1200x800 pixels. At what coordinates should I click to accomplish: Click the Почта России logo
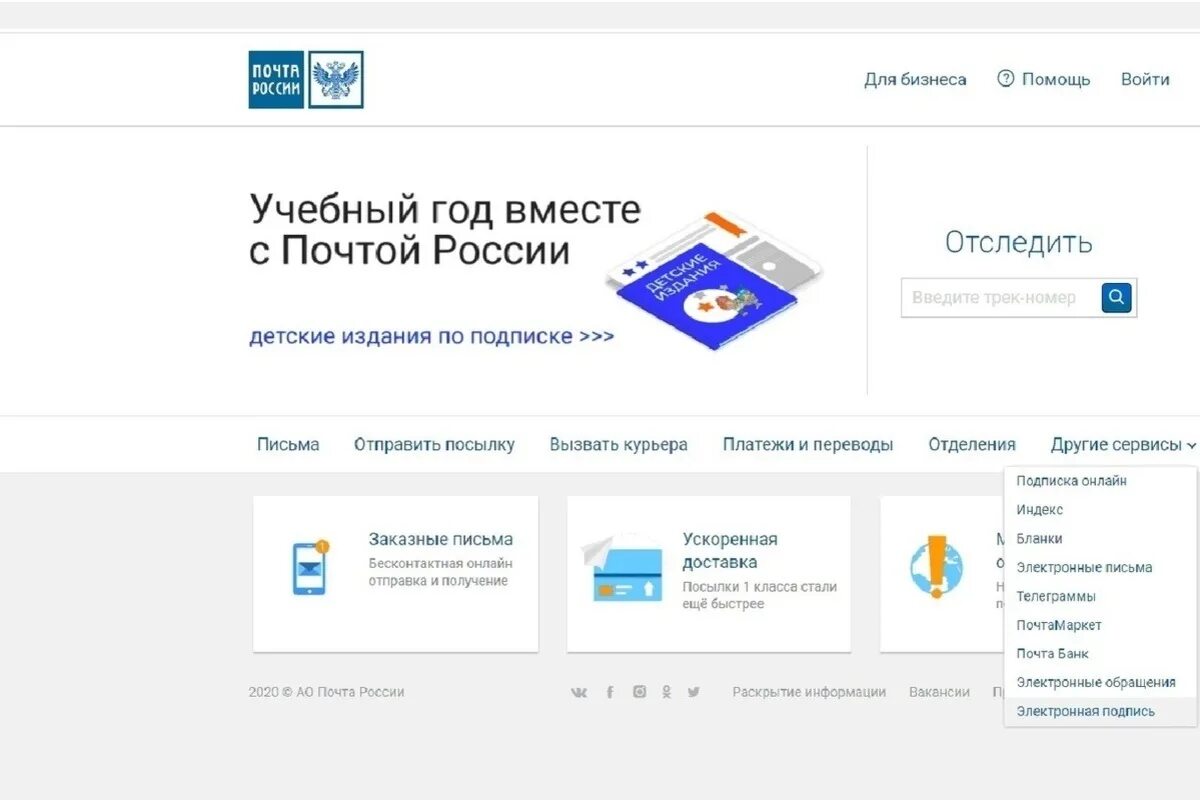pos(306,79)
